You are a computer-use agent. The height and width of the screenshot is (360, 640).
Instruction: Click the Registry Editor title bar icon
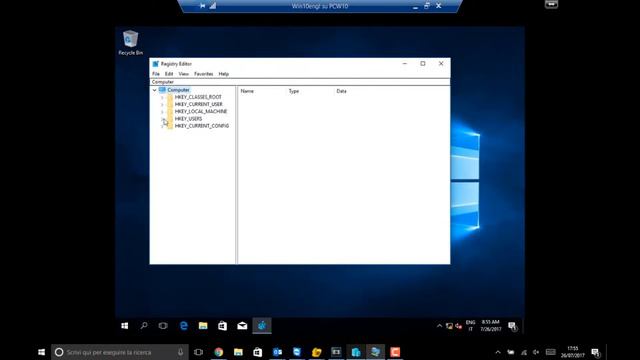tap(156, 64)
